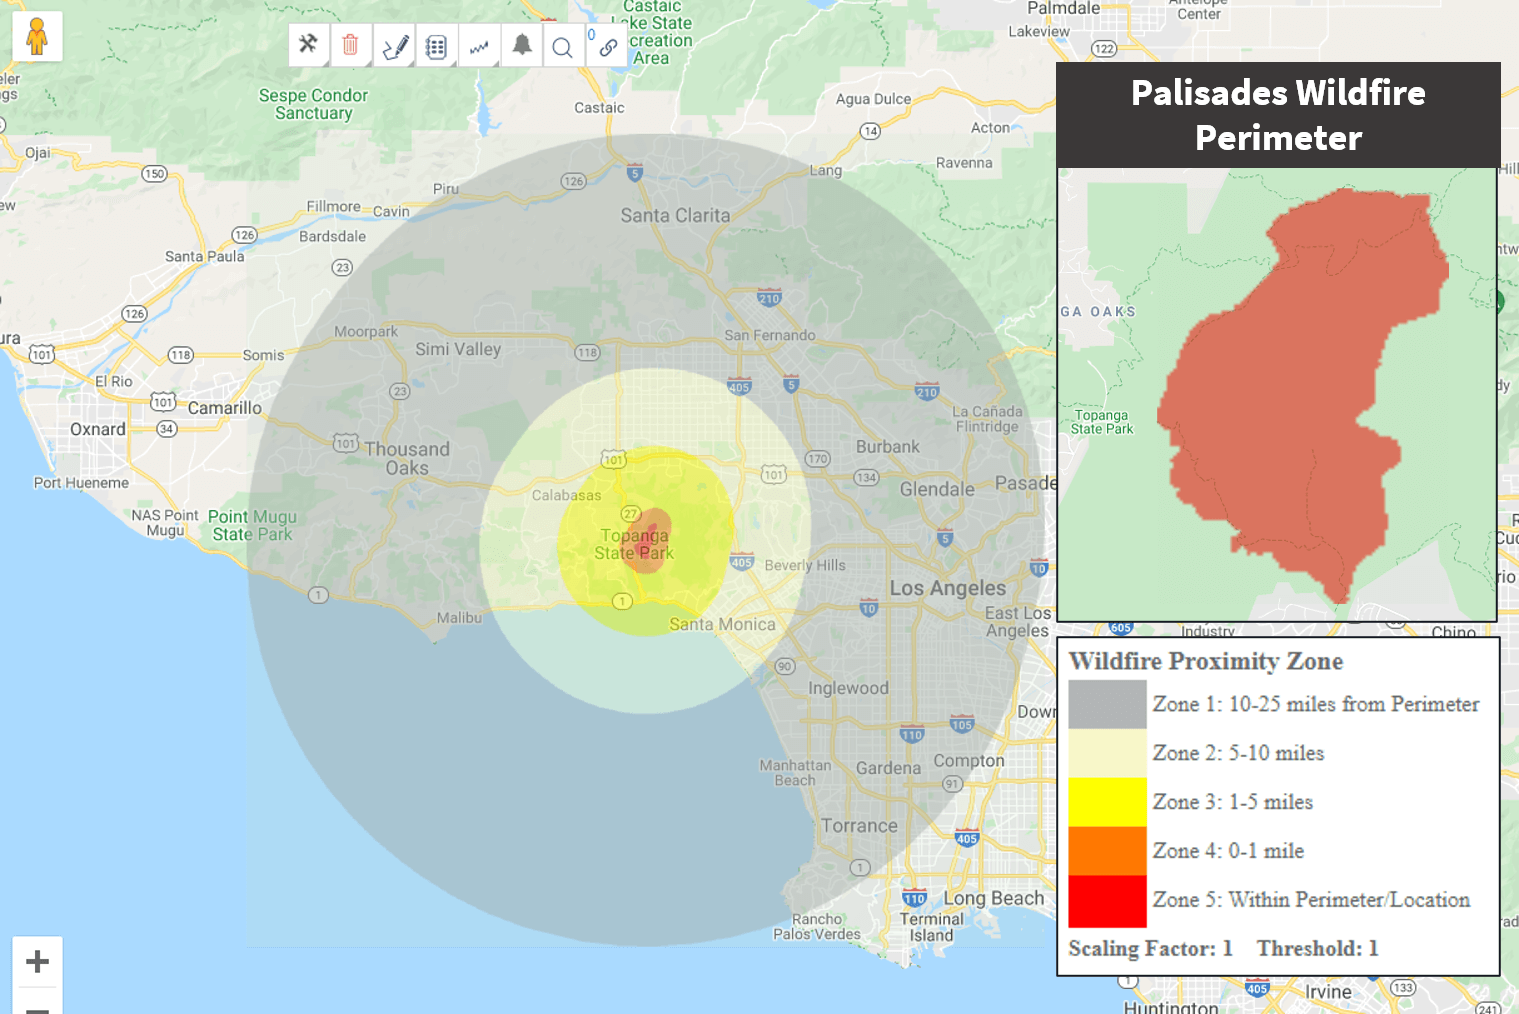Click 'Palisades Wildfire Perimeter' title
The height and width of the screenshot is (1014, 1519).
coord(1278,115)
